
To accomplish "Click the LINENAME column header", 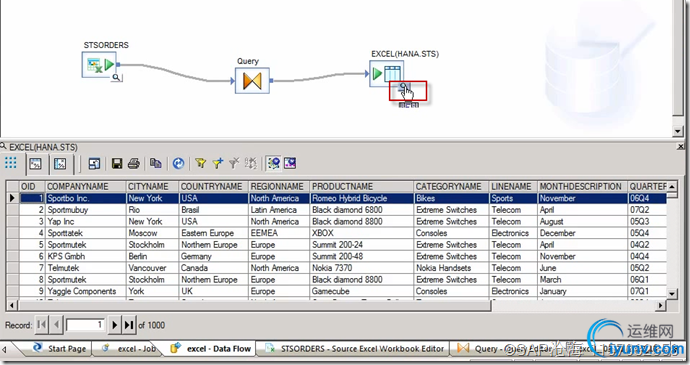I will coord(513,187).
